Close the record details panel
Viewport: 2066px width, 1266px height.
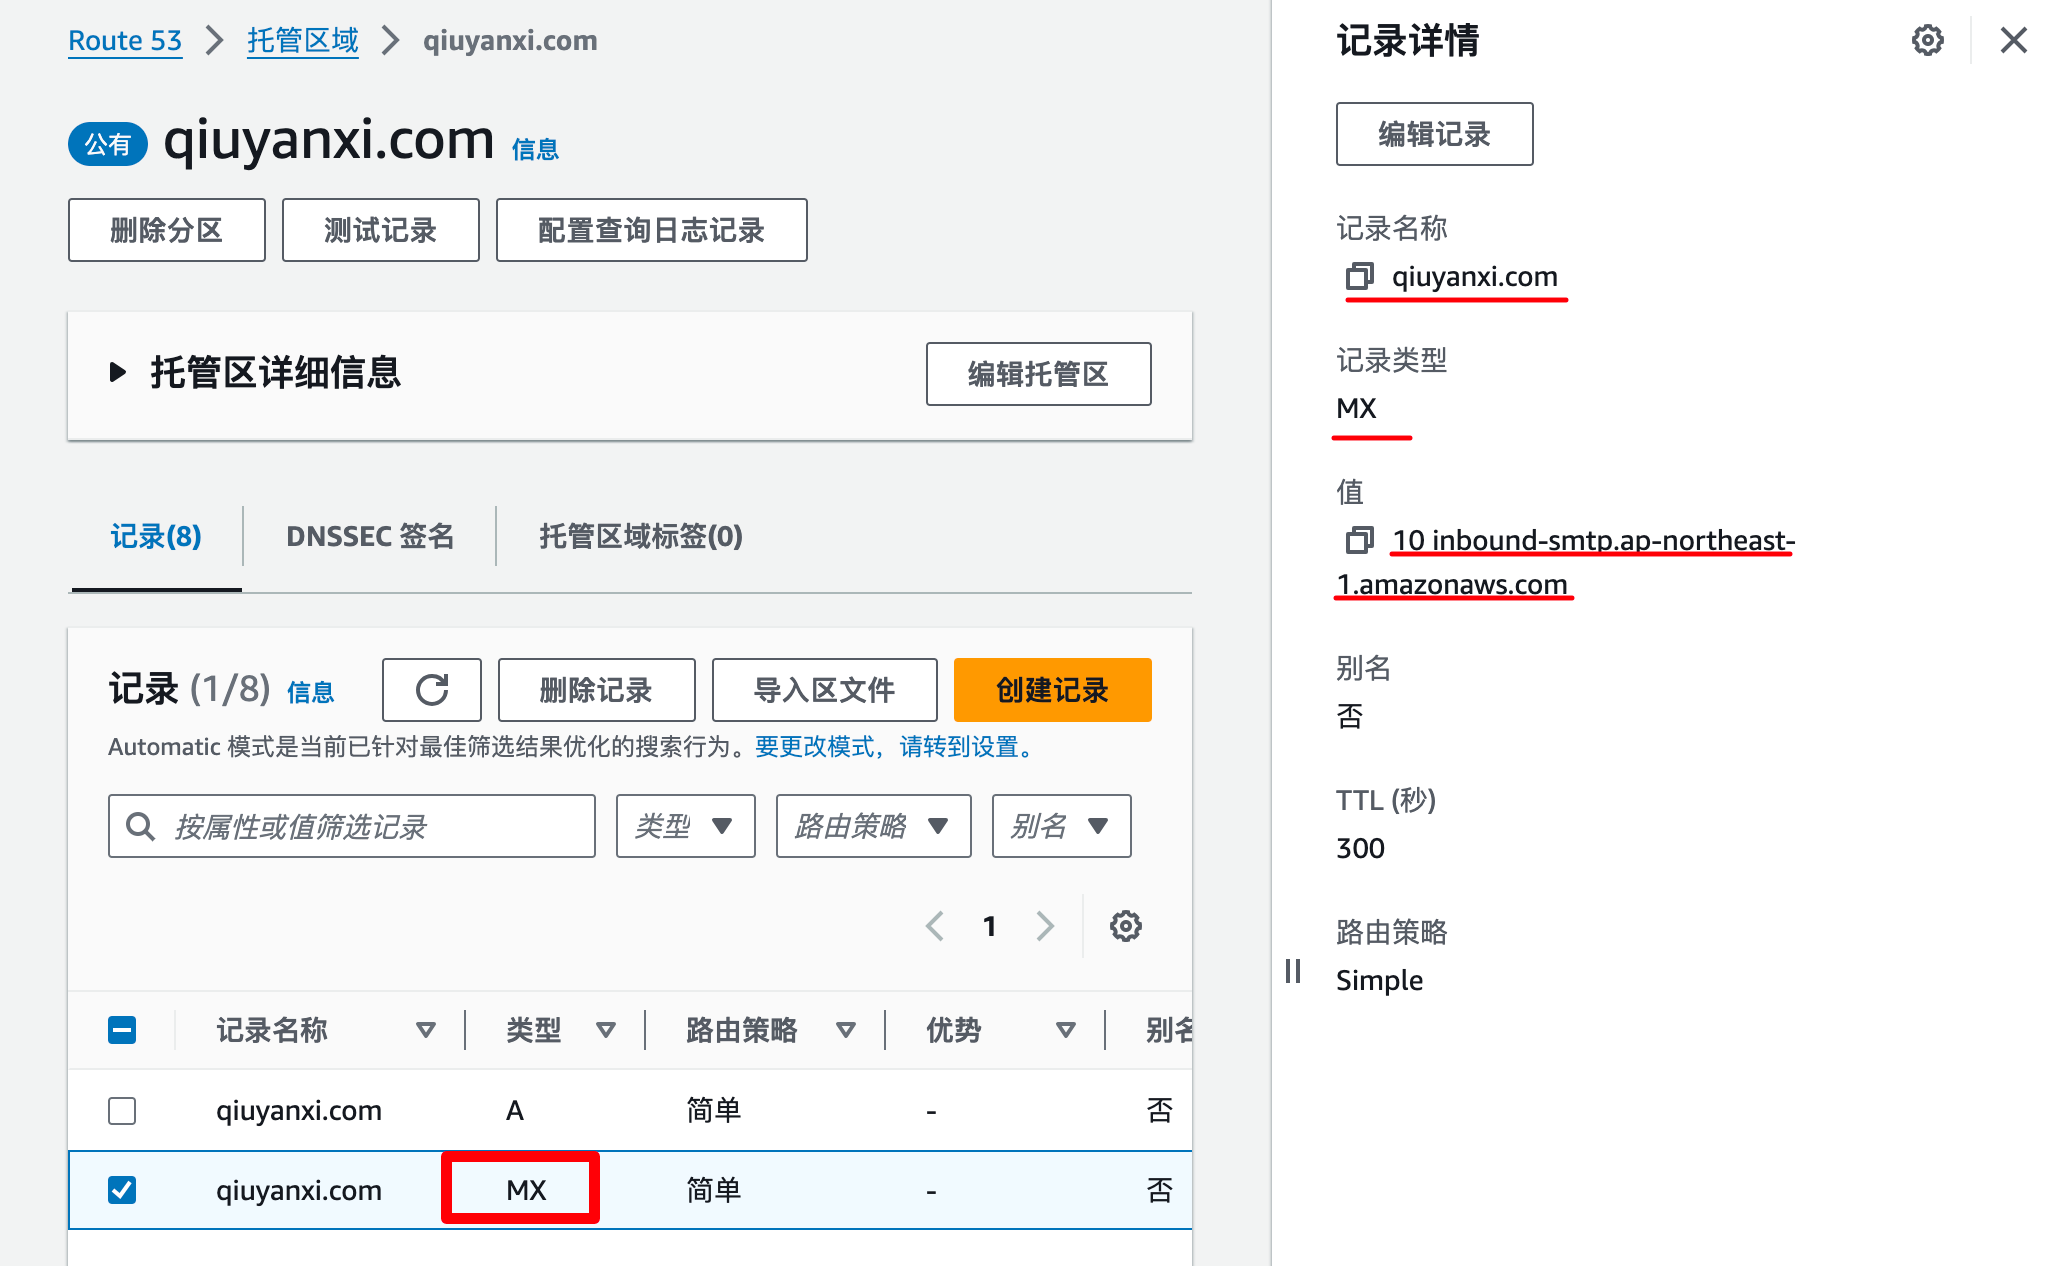pyautogui.click(x=2013, y=40)
